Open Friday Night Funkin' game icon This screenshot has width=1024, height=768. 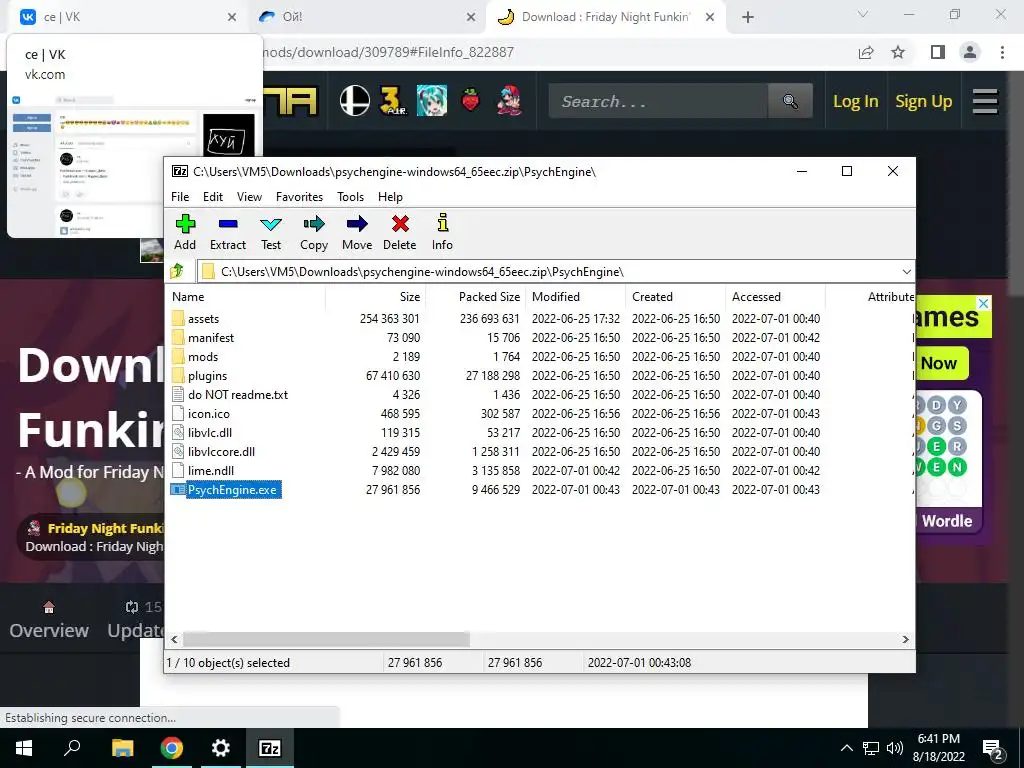[509, 101]
